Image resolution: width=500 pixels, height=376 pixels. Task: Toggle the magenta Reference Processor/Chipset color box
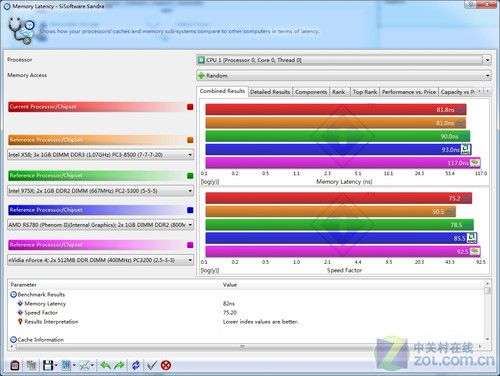coord(190,245)
